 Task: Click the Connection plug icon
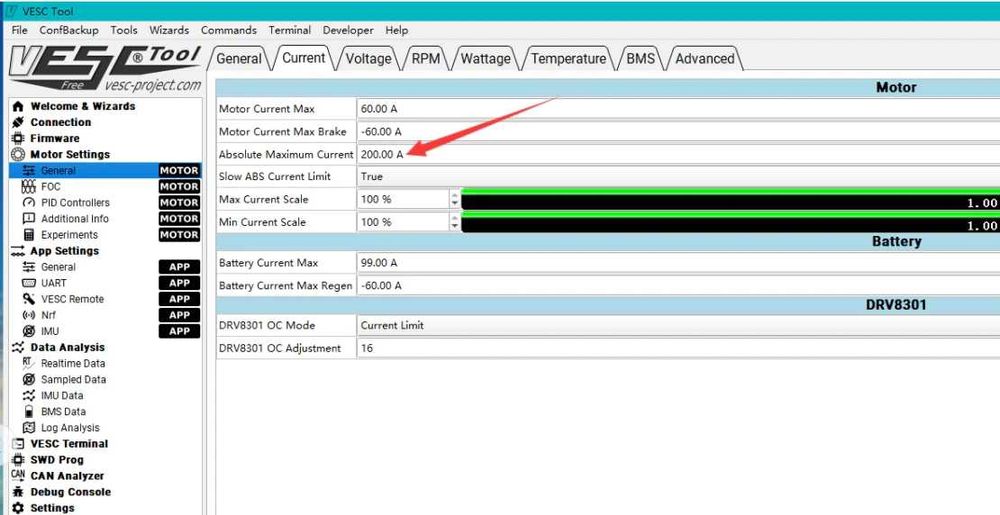pyautogui.click(x=18, y=122)
